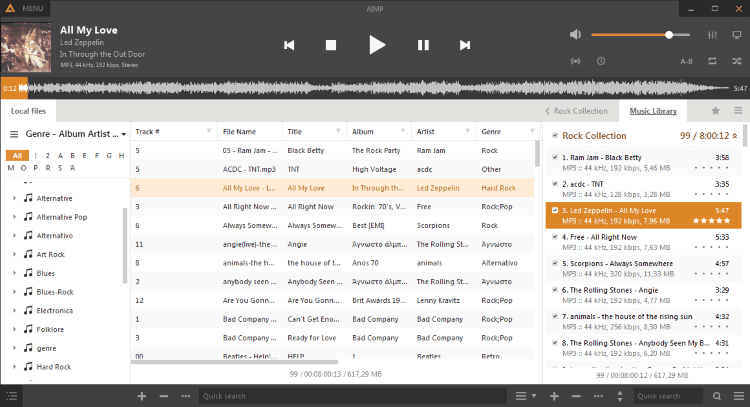The height and width of the screenshot is (407, 750).
Task: Expand the Hard Rock genre node
Action: (14, 366)
